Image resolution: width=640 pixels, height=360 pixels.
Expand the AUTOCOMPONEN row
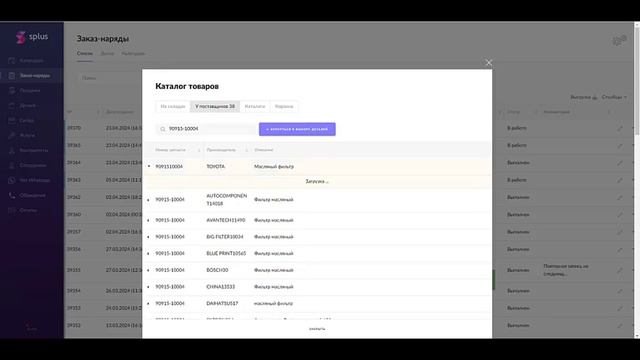point(149,200)
